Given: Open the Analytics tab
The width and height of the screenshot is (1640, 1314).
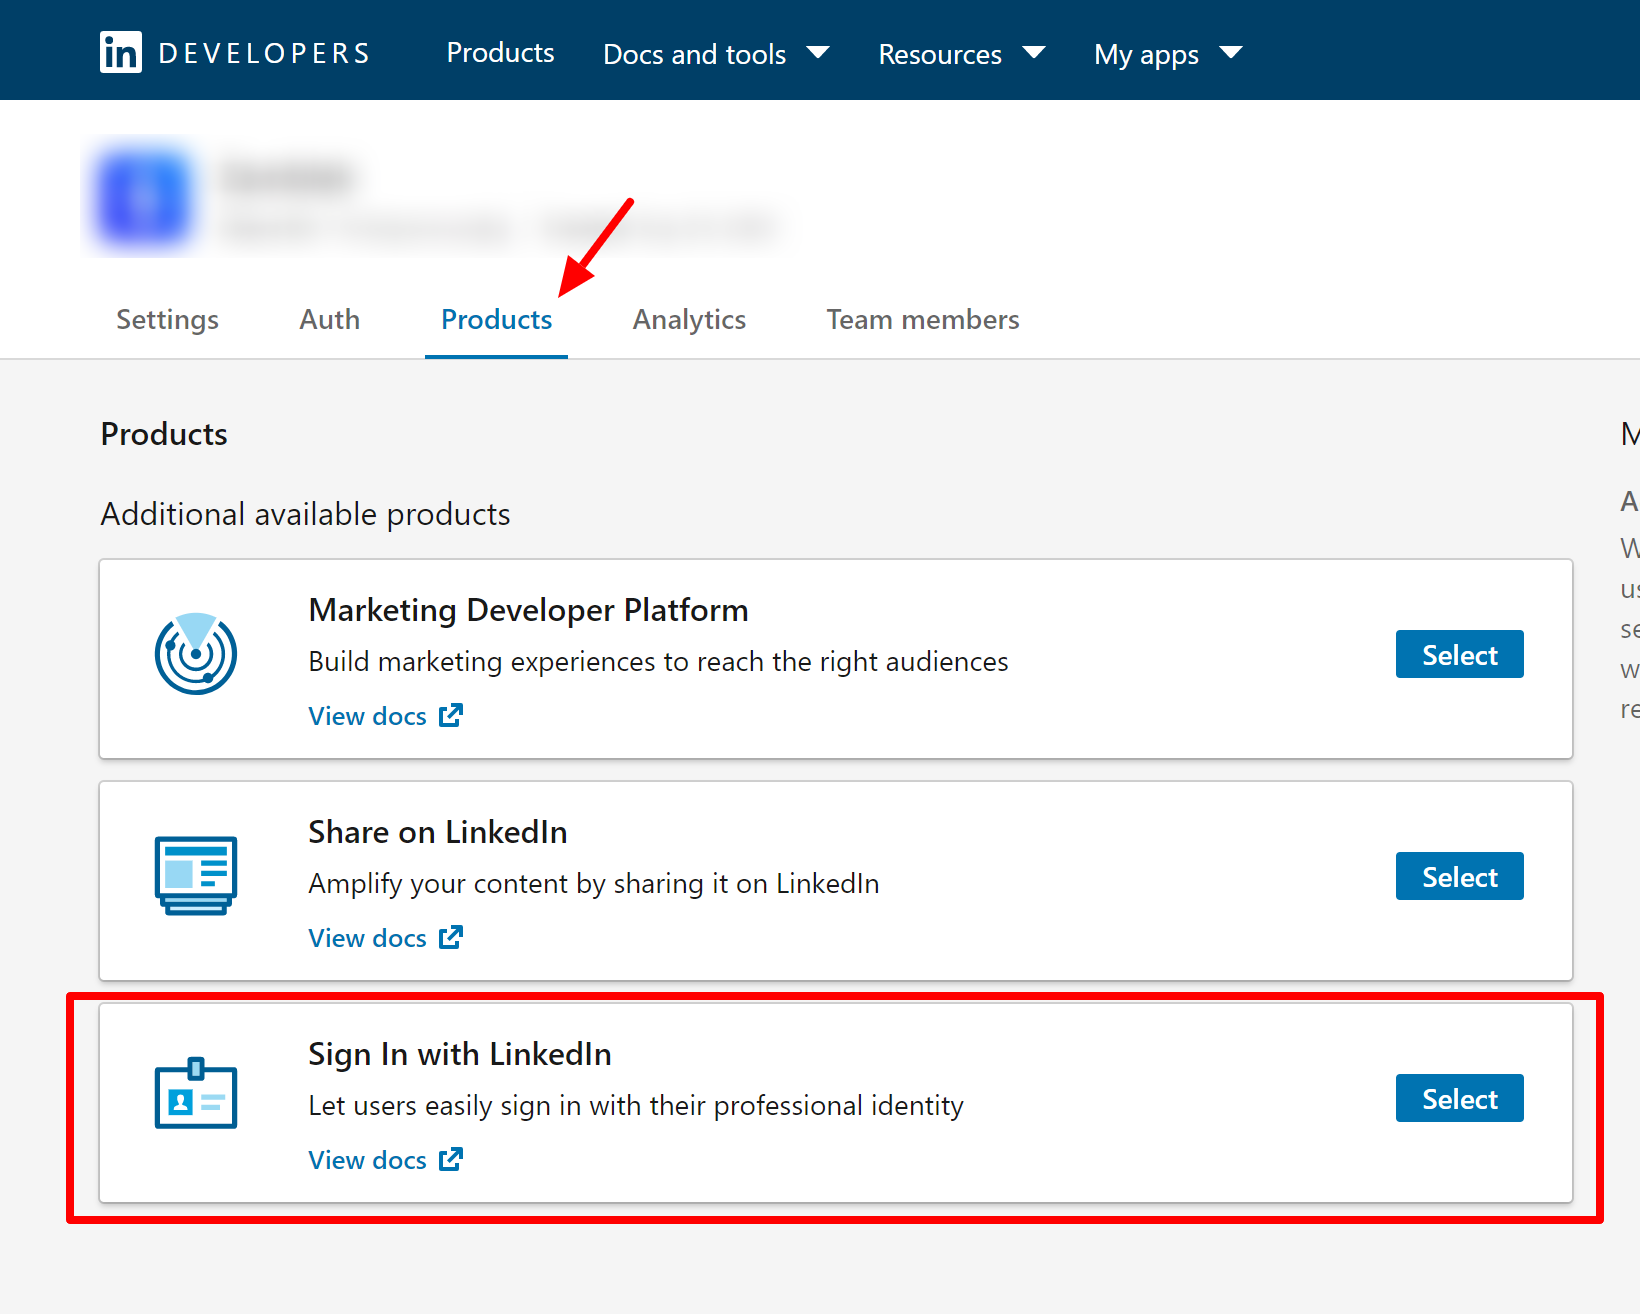Looking at the screenshot, I should click(x=689, y=320).
